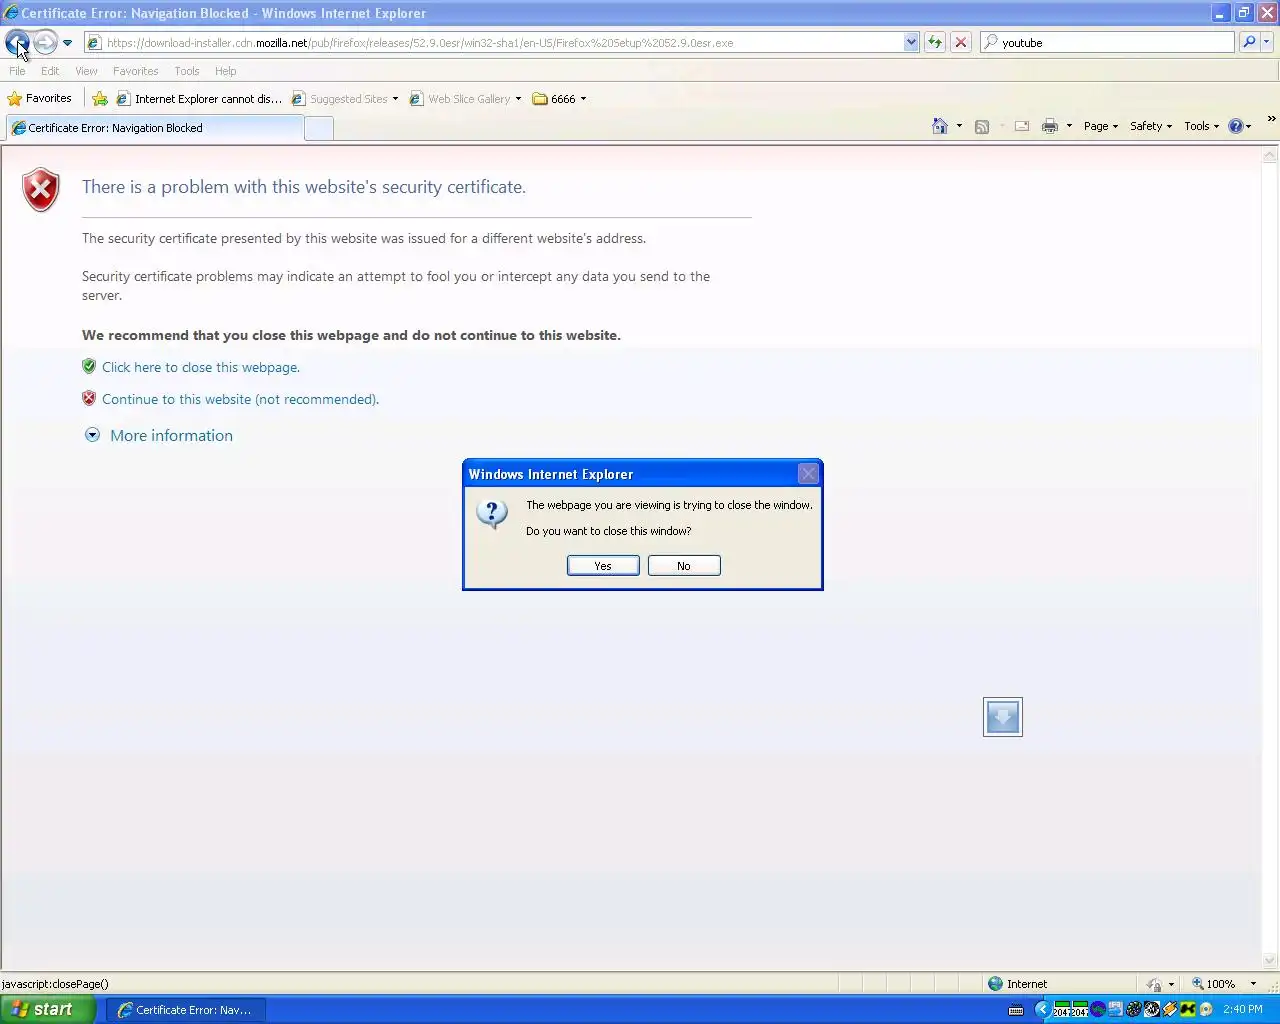Open the File menu
Viewport: 1280px width, 1024px height.
click(x=17, y=71)
